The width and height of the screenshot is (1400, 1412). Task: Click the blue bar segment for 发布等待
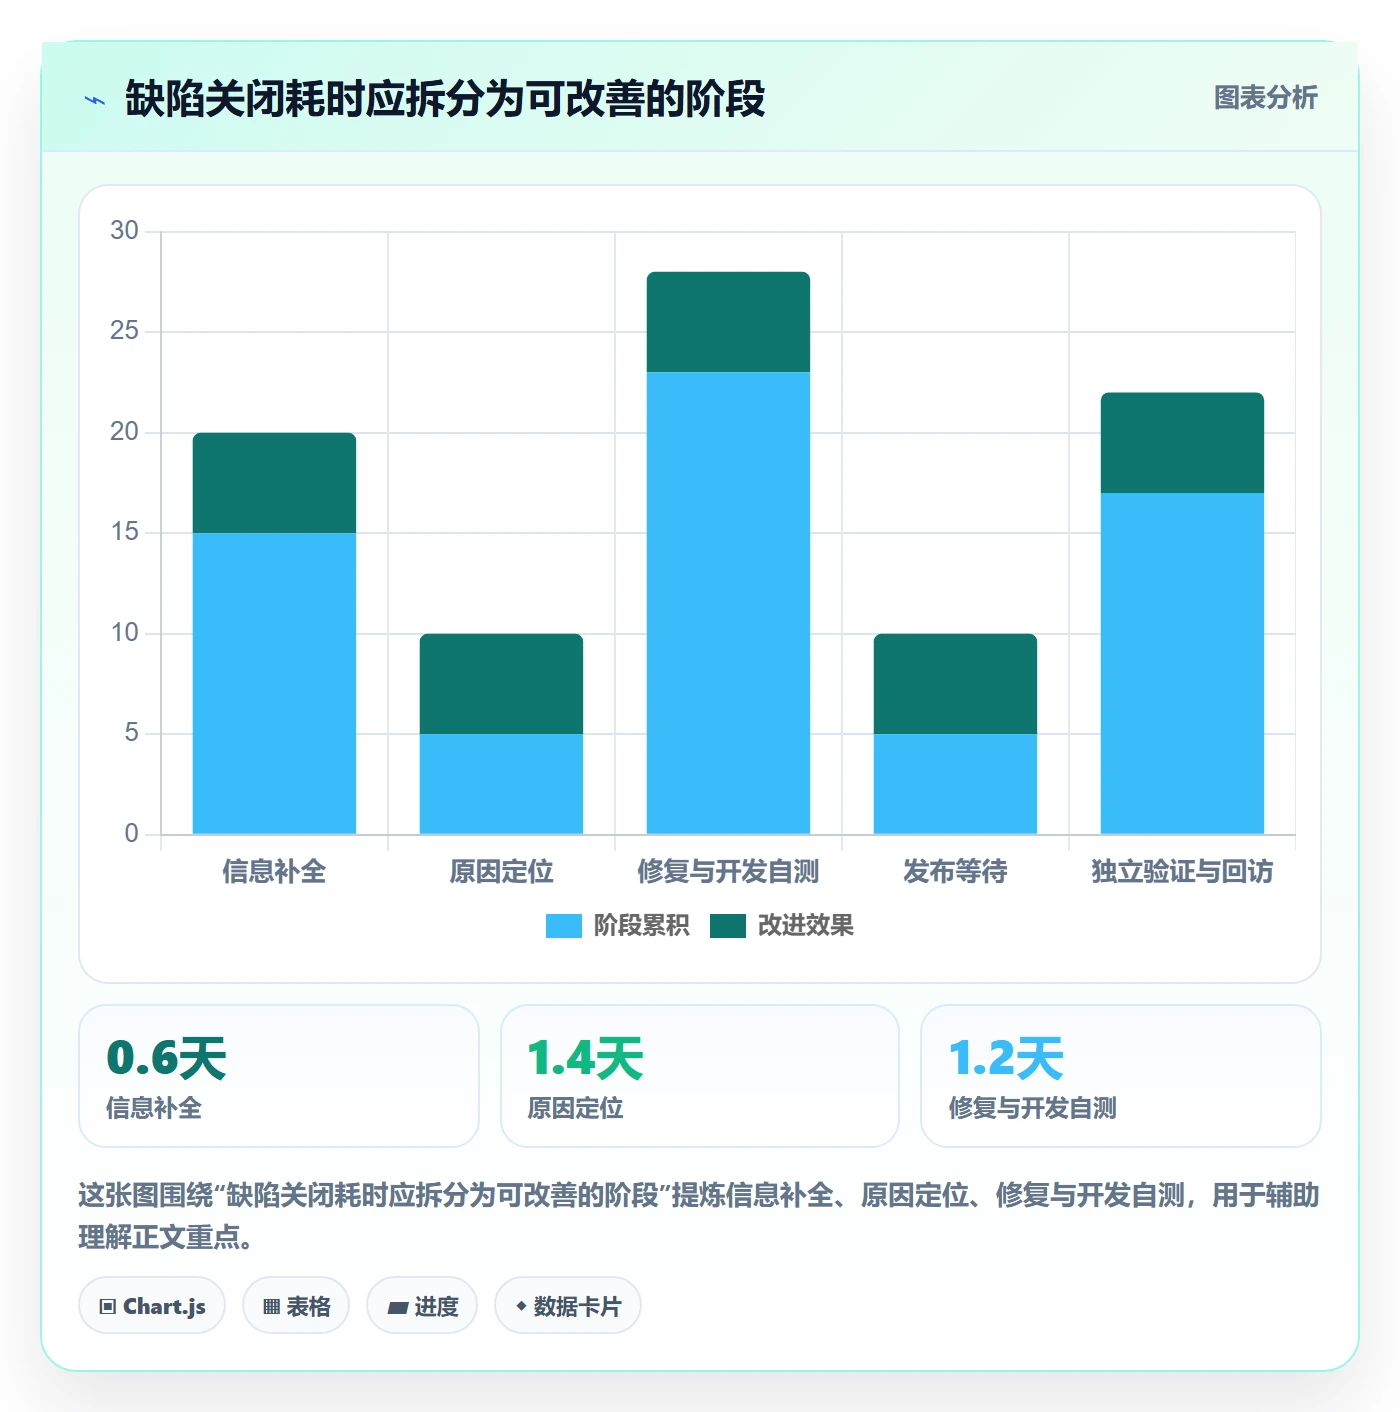click(955, 784)
